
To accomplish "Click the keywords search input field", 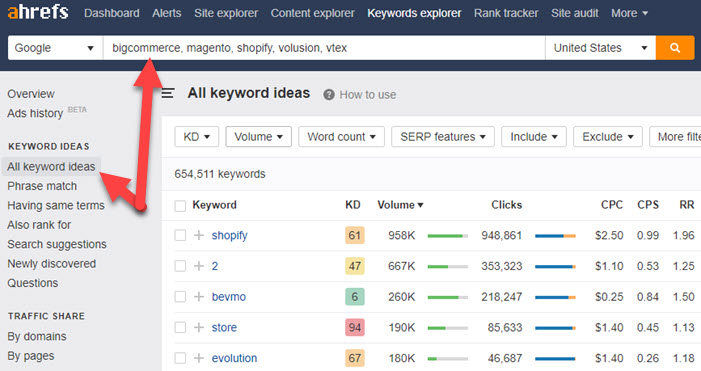I will click(x=324, y=48).
